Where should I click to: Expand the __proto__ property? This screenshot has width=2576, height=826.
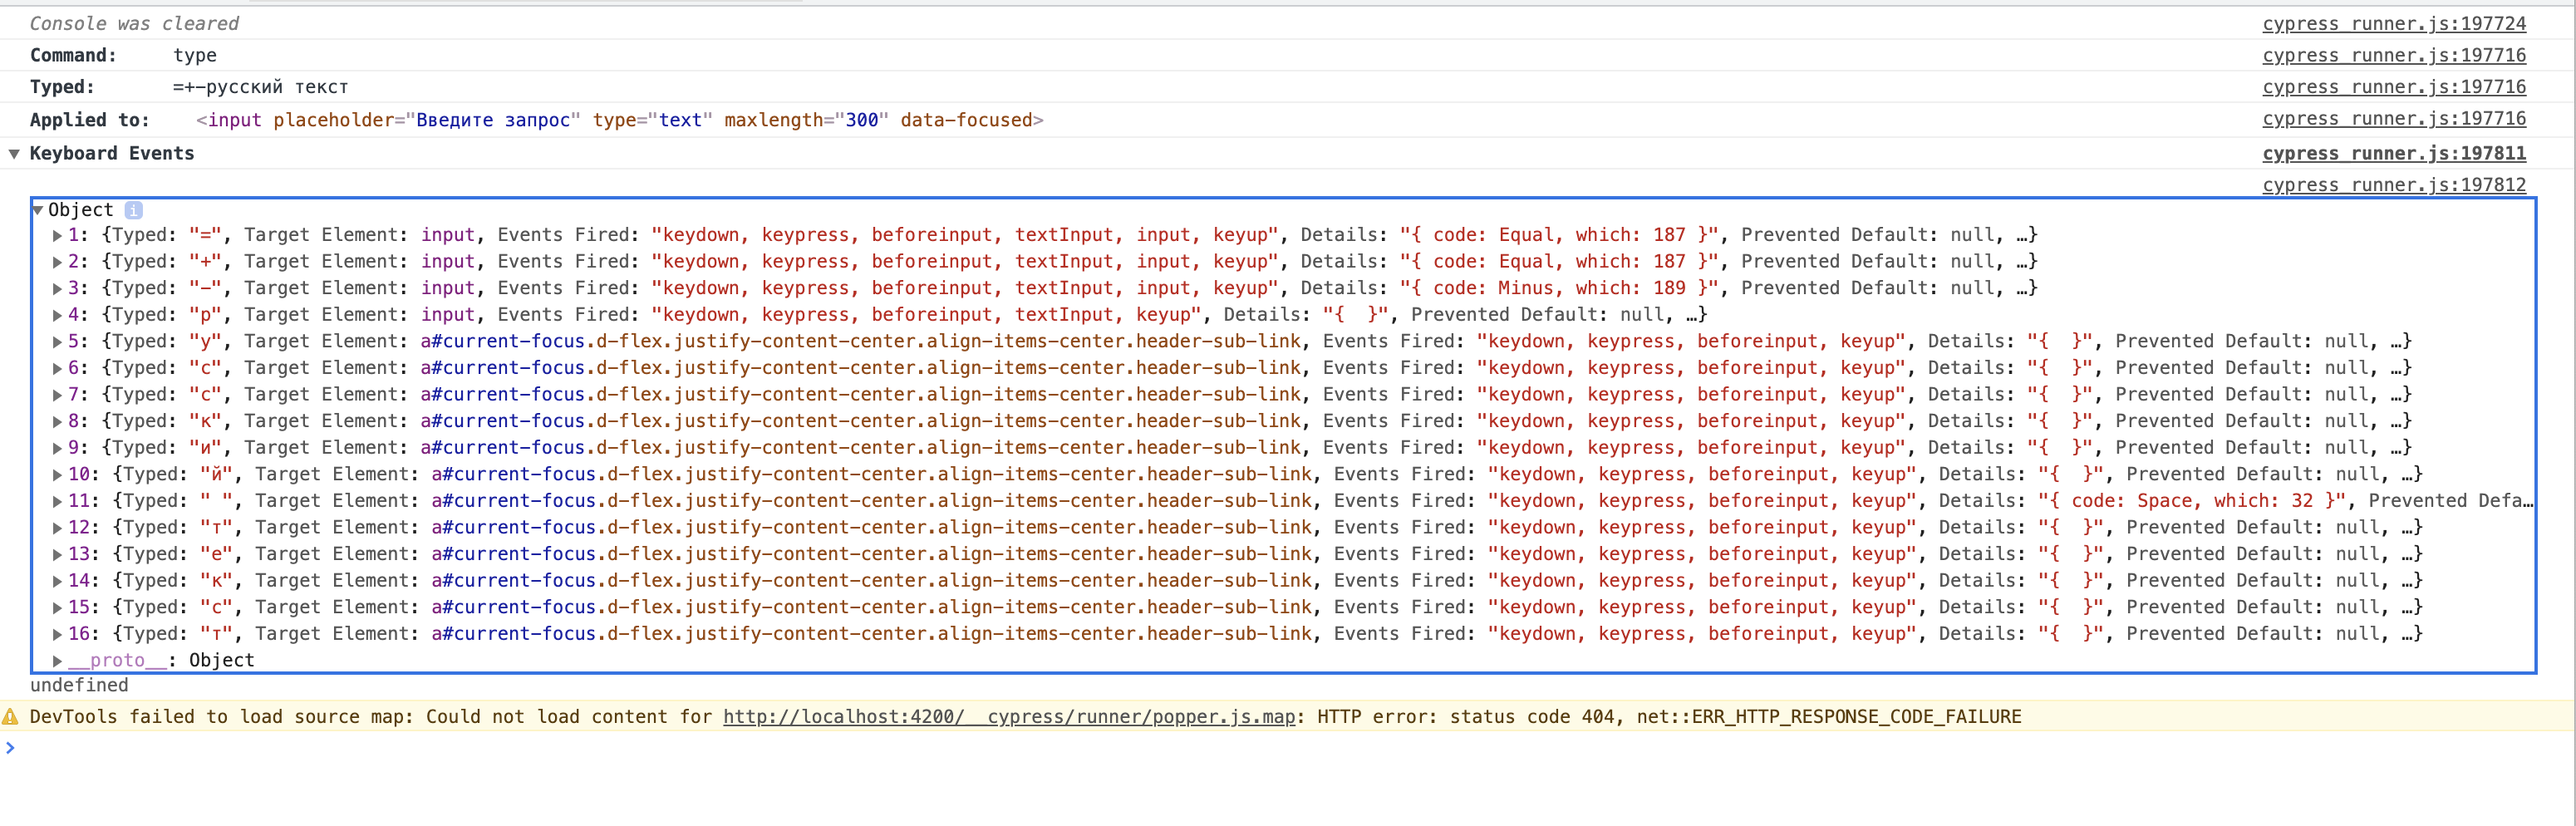58,660
